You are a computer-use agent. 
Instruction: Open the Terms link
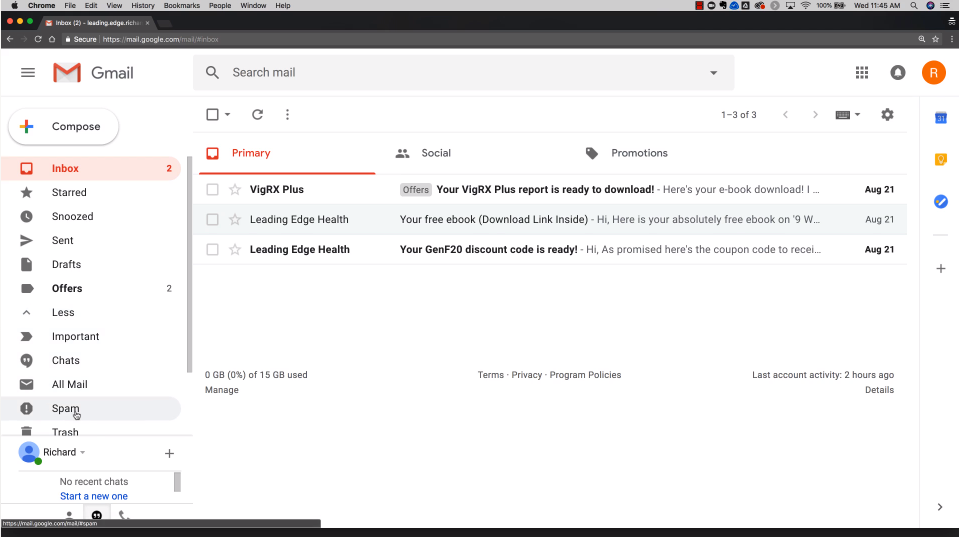(x=491, y=375)
